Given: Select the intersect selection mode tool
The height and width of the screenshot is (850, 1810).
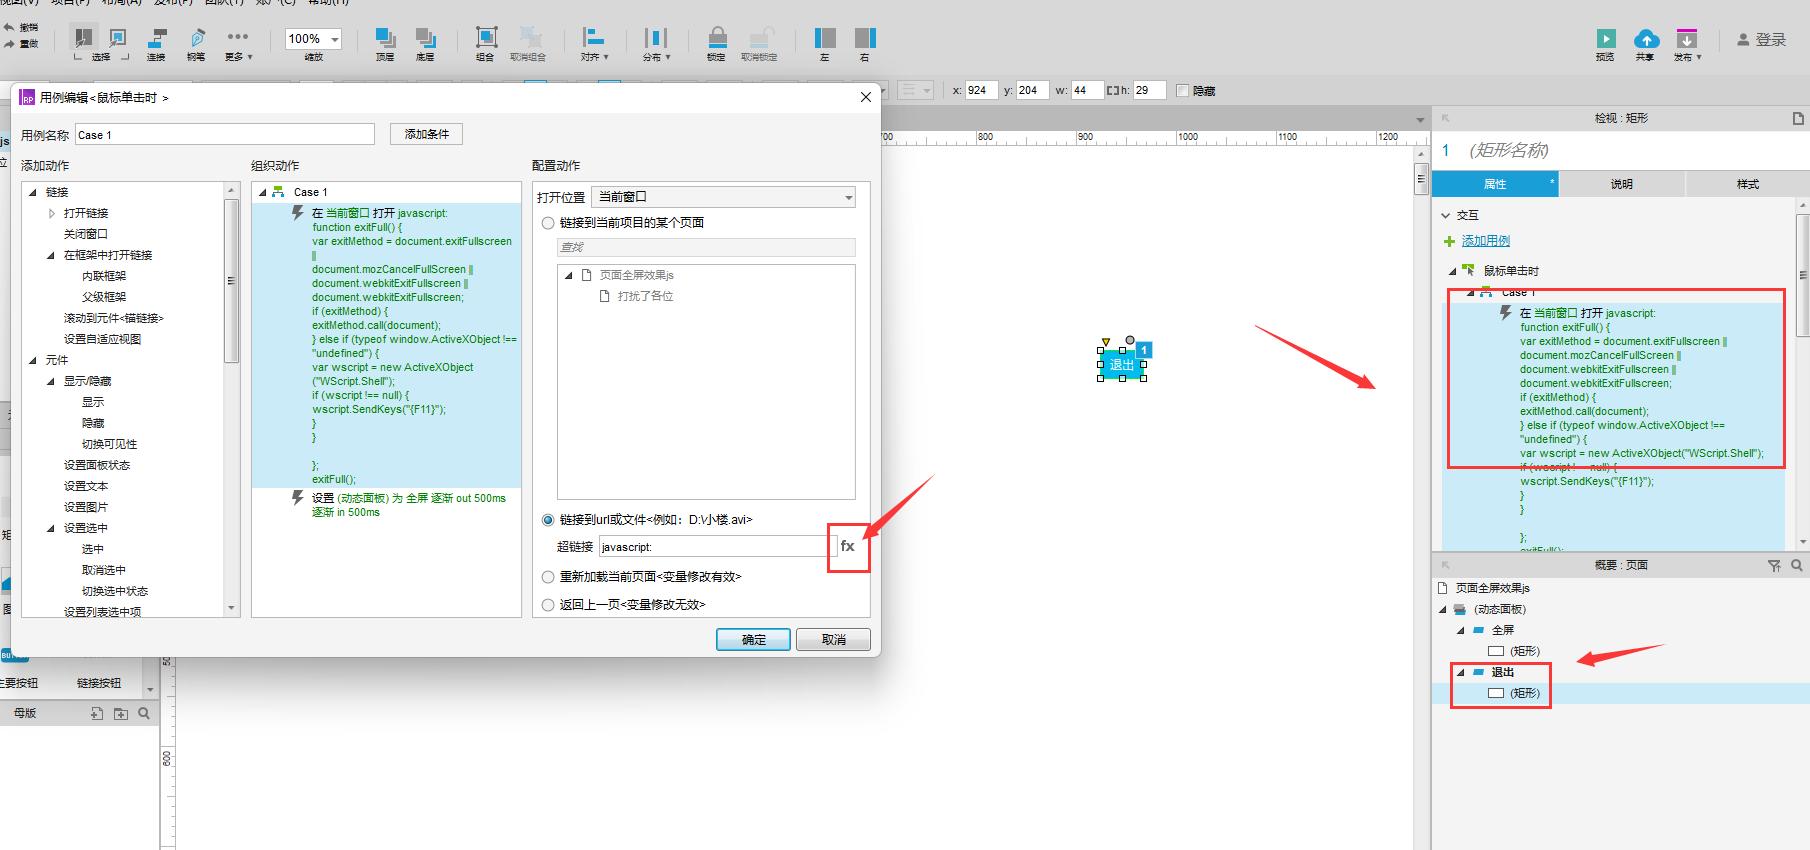Looking at the screenshot, I should point(84,38).
